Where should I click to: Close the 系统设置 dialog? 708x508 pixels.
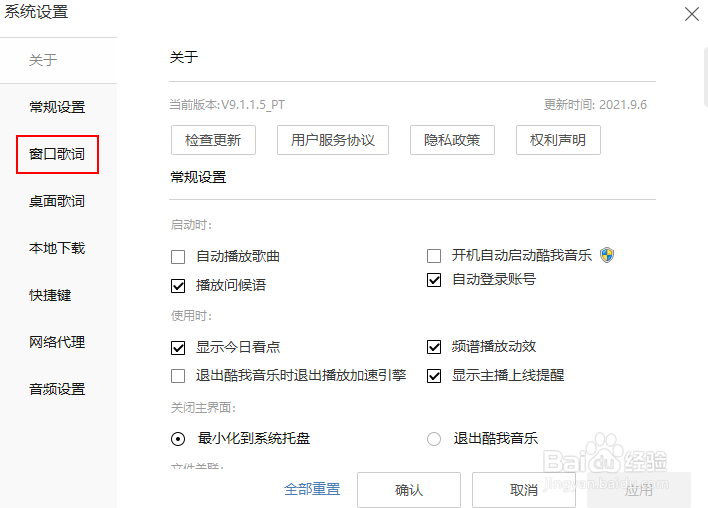(x=691, y=14)
